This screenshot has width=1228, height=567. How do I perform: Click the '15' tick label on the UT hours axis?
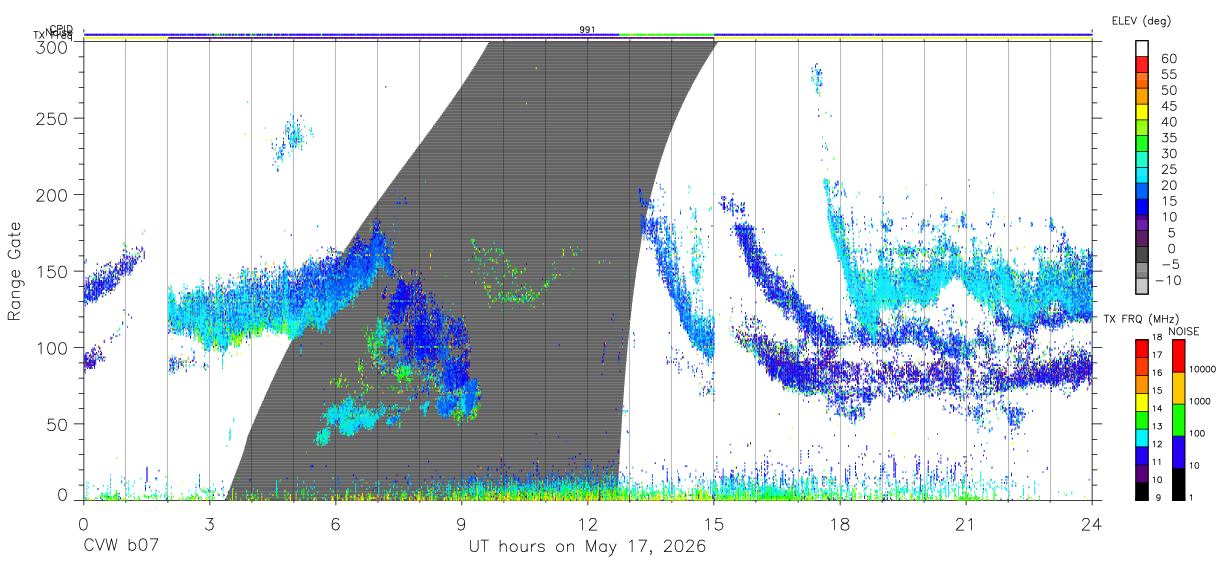coord(713,525)
